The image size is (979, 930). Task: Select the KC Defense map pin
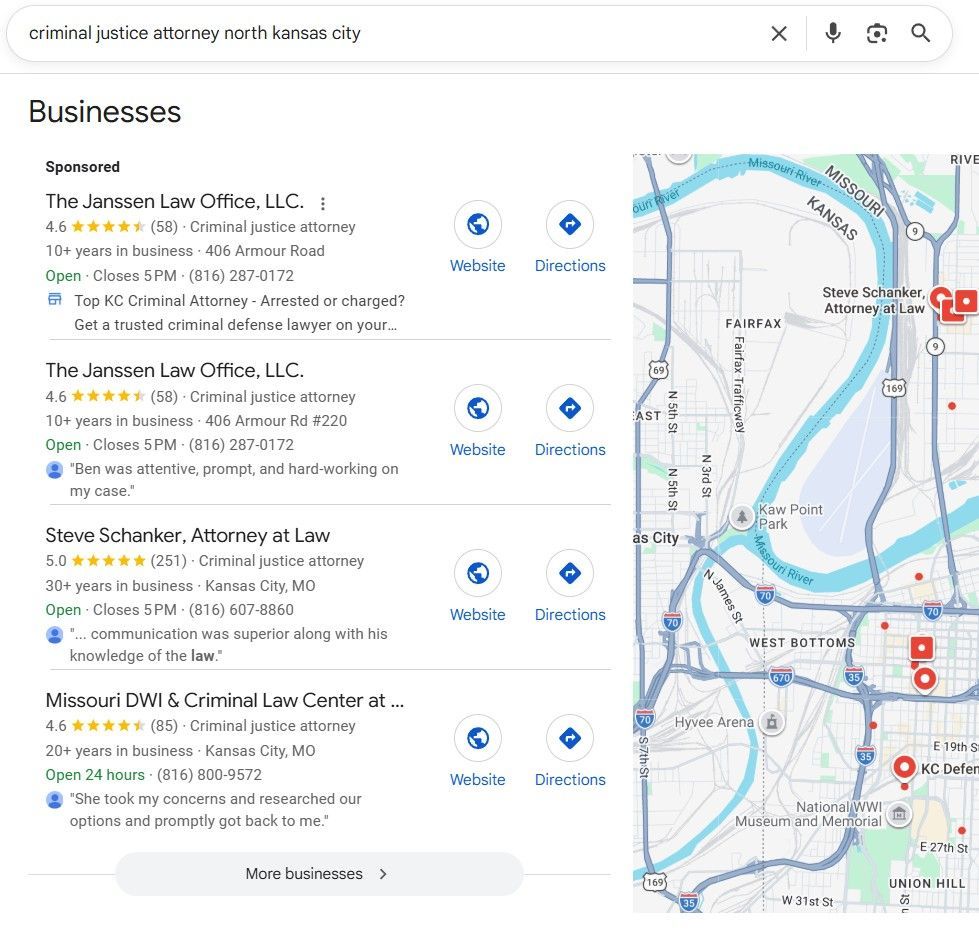[x=904, y=767]
